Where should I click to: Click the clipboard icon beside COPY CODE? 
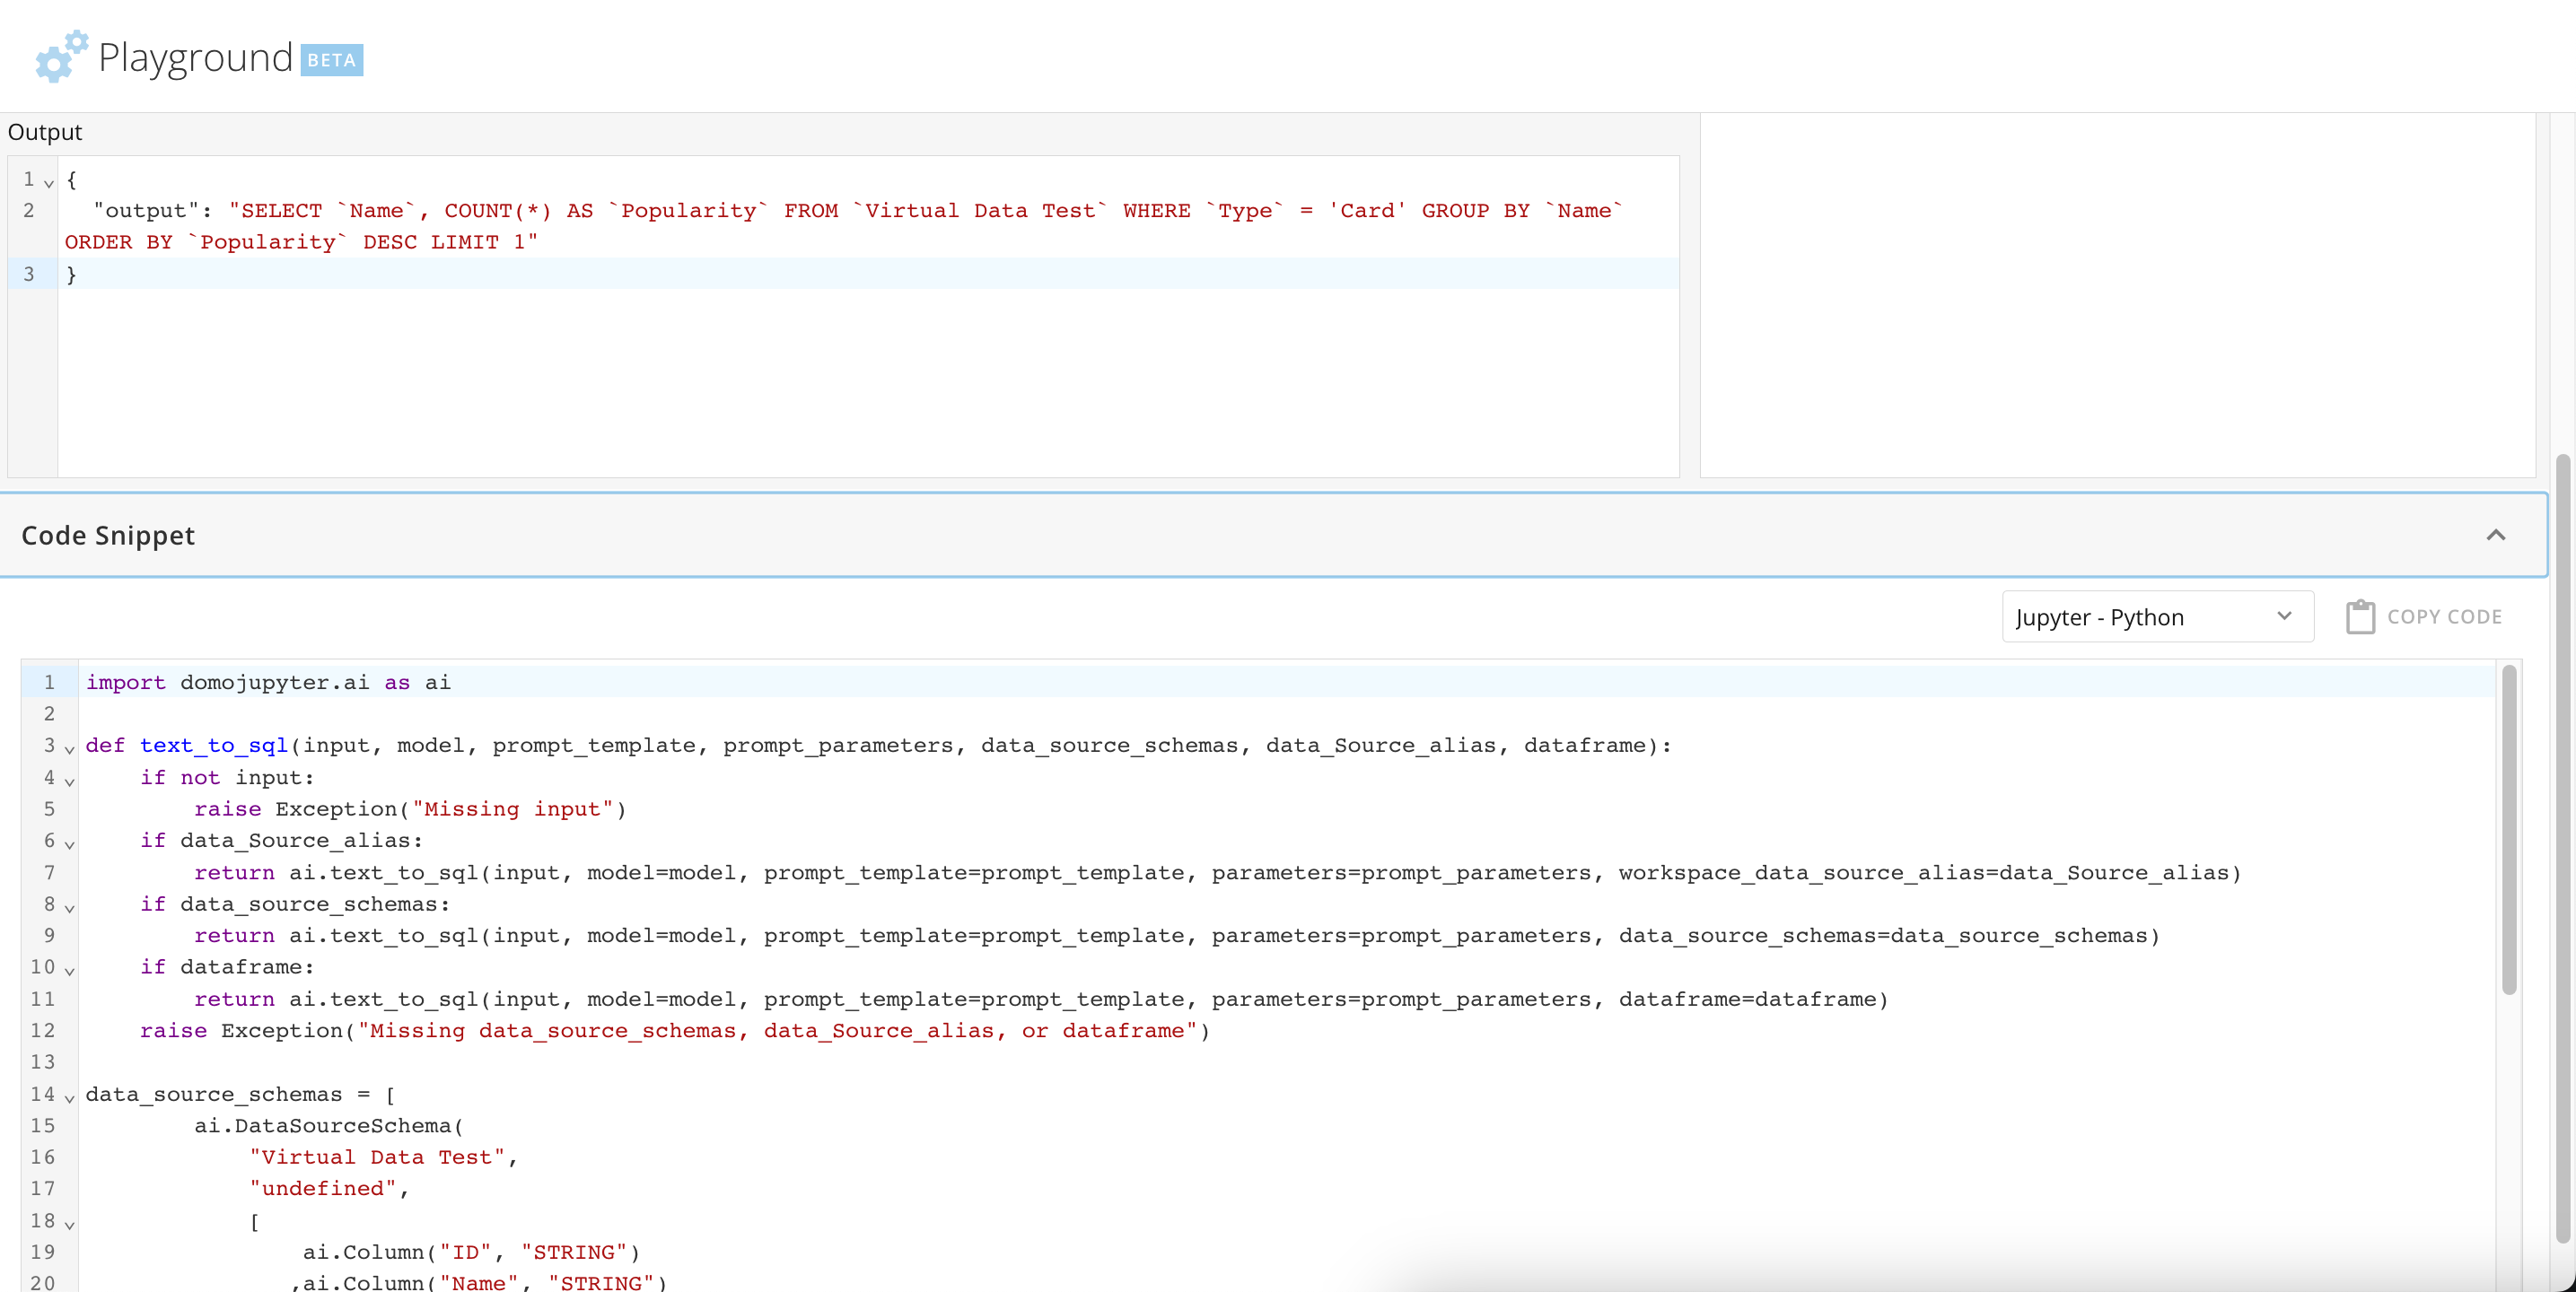tap(2361, 616)
